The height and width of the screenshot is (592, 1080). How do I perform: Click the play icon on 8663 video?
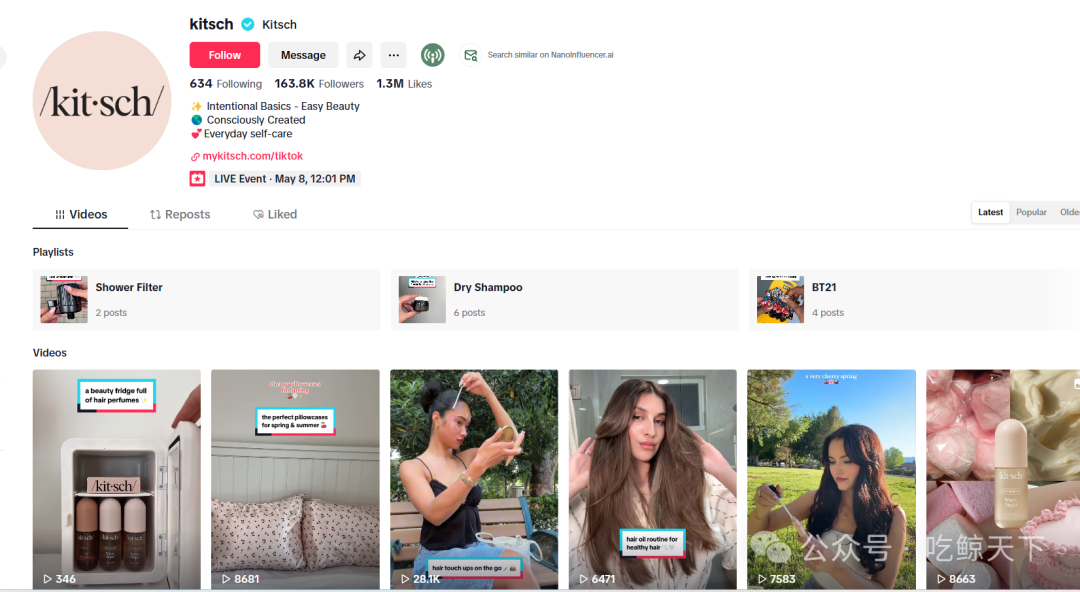pyautogui.click(x=941, y=579)
